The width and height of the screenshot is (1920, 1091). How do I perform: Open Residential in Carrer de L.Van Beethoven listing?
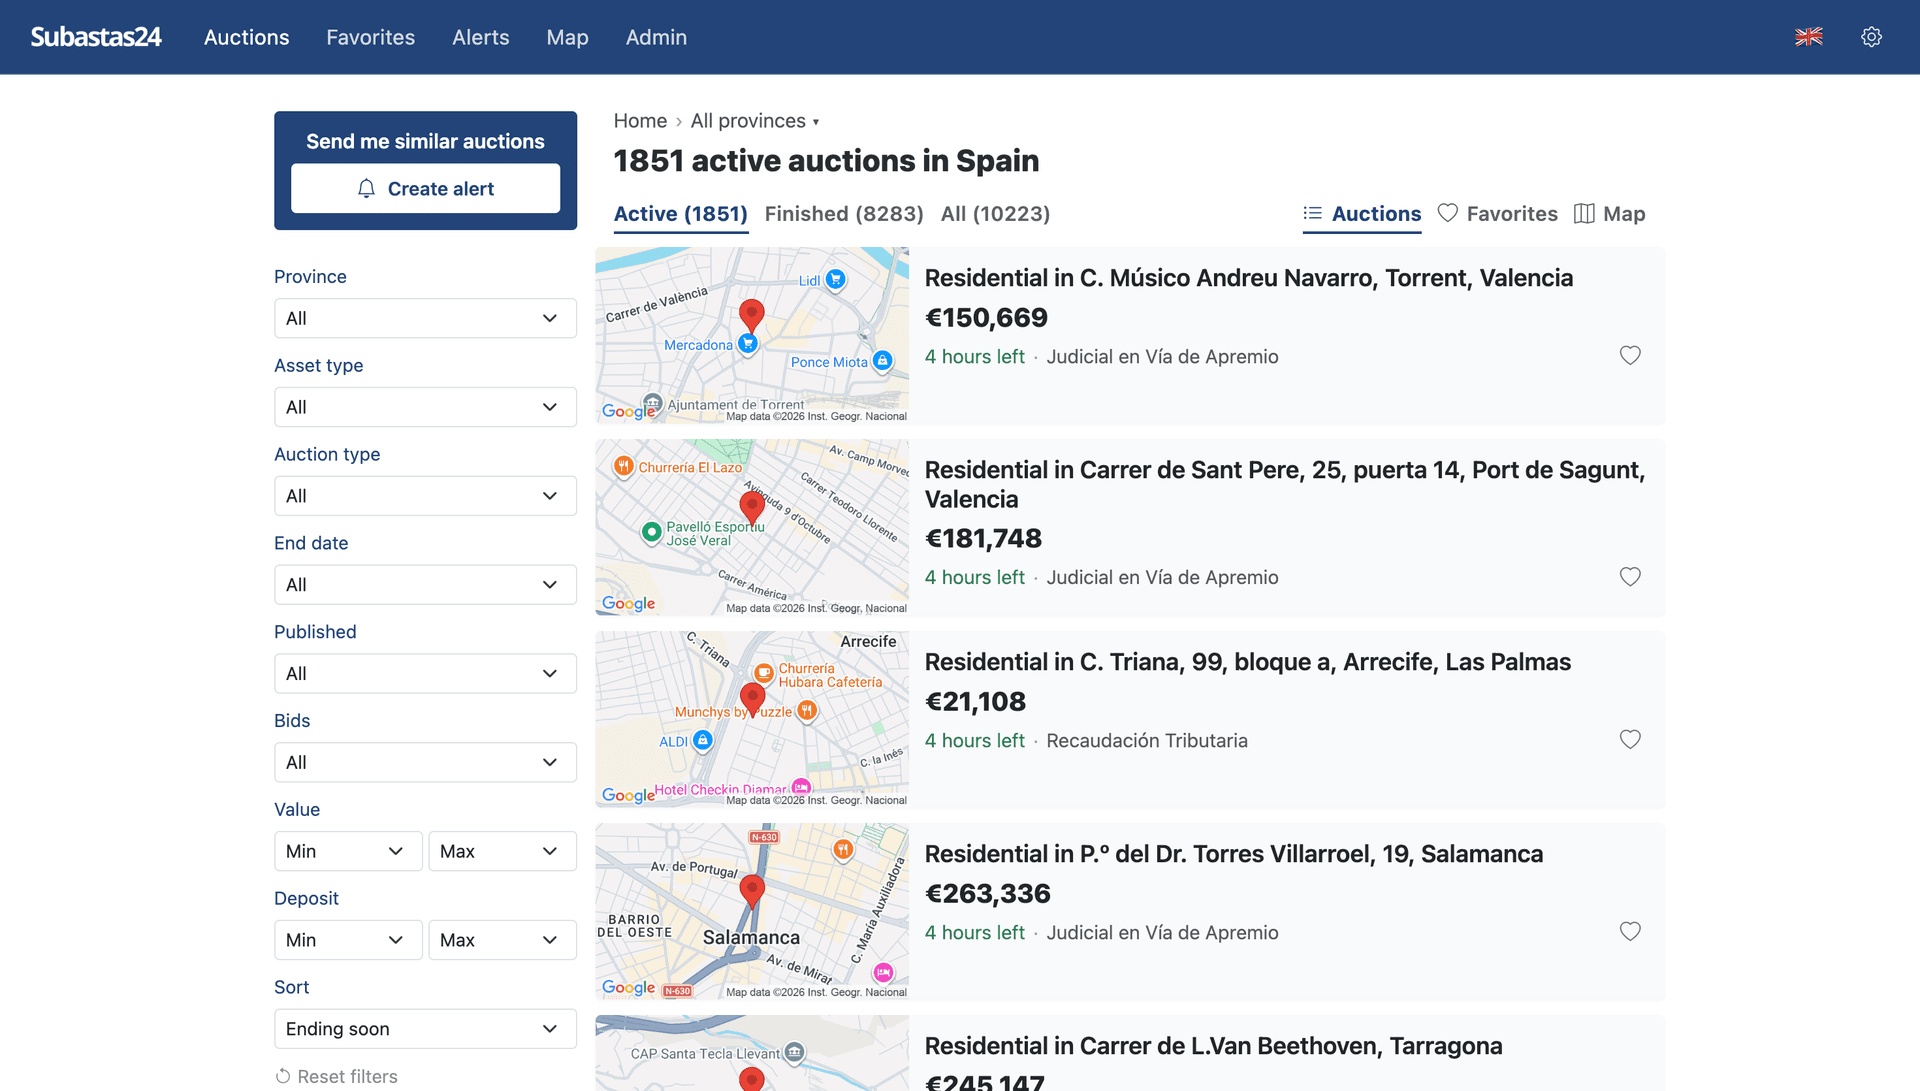click(x=1213, y=1046)
